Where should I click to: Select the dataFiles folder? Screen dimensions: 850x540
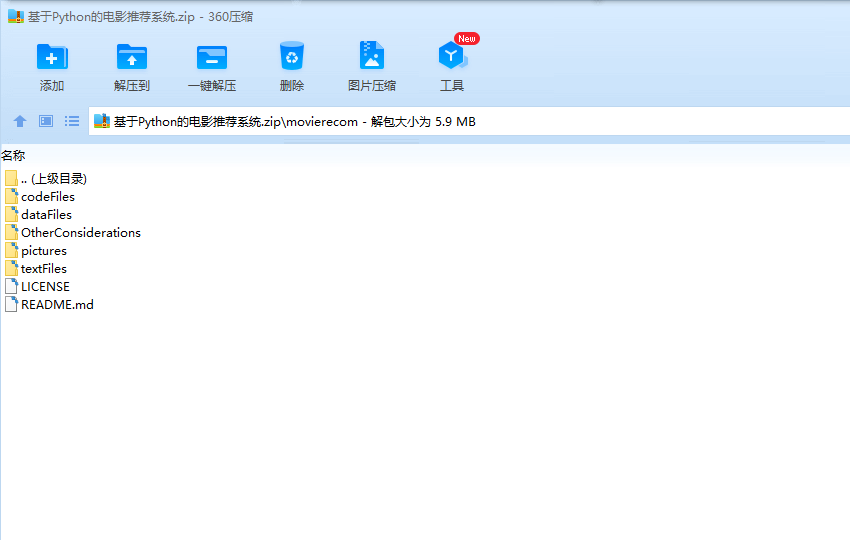[x=38, y=214]
